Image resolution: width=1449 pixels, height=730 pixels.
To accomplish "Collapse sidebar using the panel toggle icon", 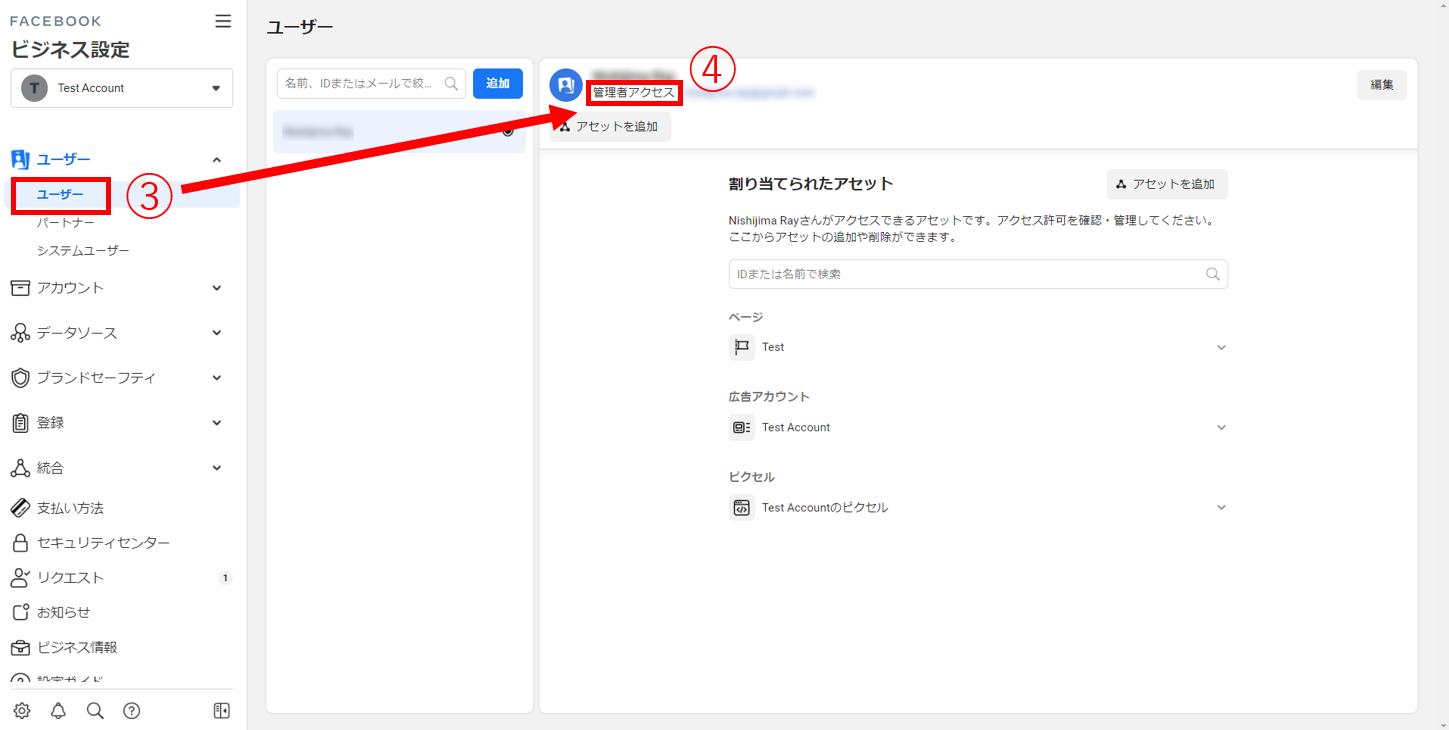I will [x=222, y=711].
